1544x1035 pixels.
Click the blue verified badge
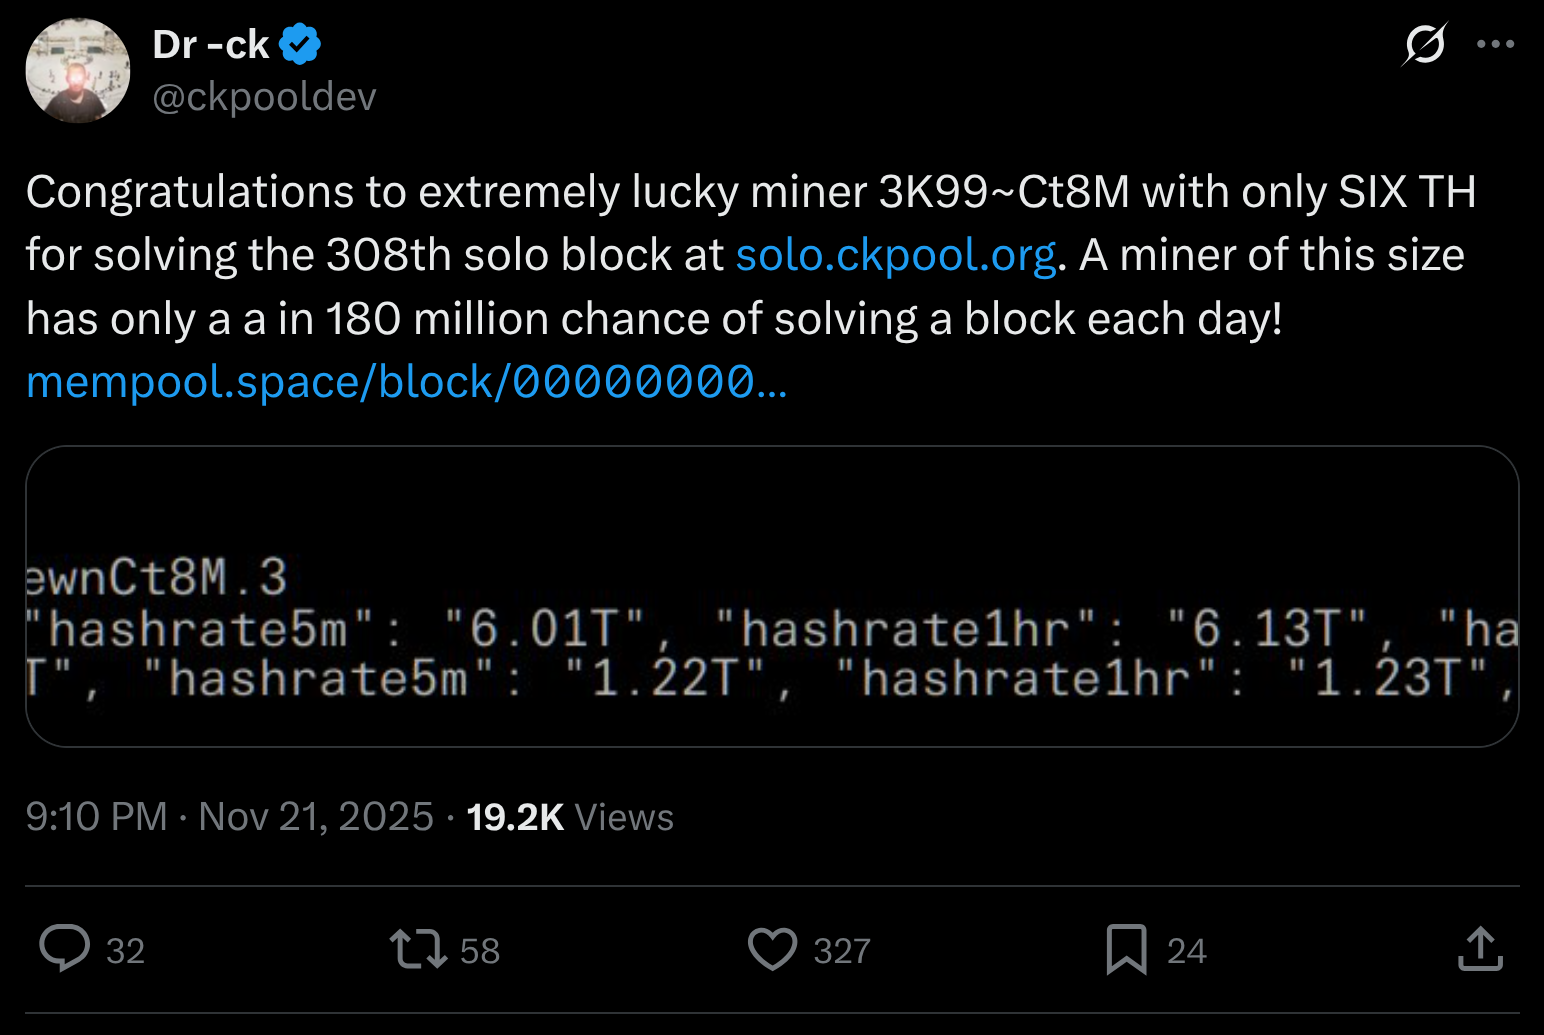(x=300, y=45)
